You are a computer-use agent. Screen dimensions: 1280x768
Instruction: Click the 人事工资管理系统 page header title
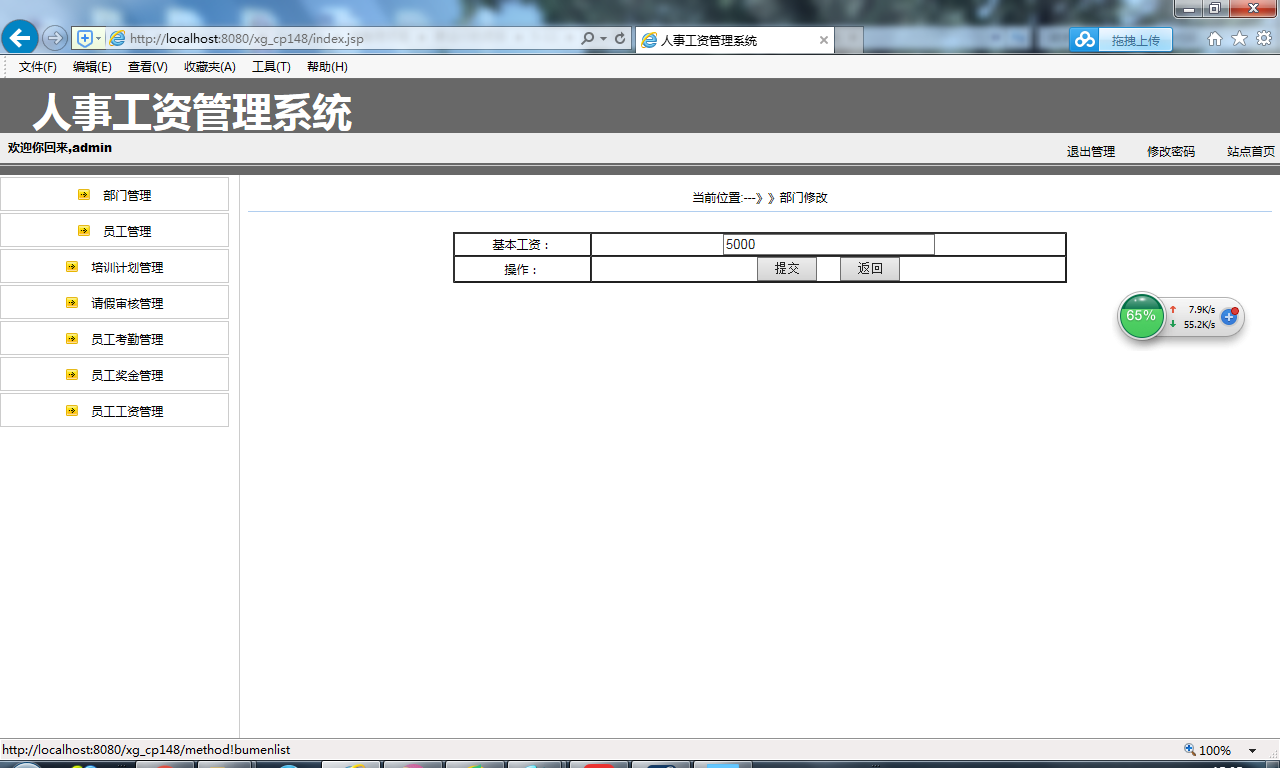click(x=192, y=113)
